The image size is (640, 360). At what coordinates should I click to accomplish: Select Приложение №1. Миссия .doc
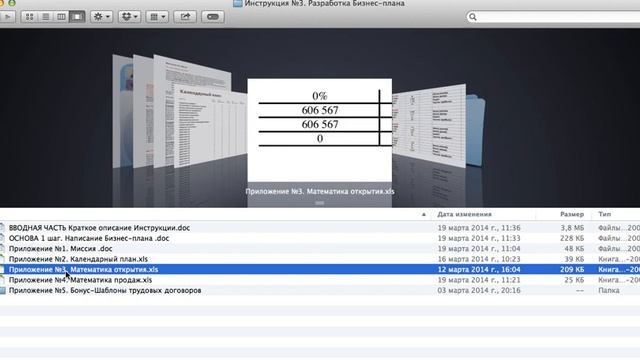60,249
